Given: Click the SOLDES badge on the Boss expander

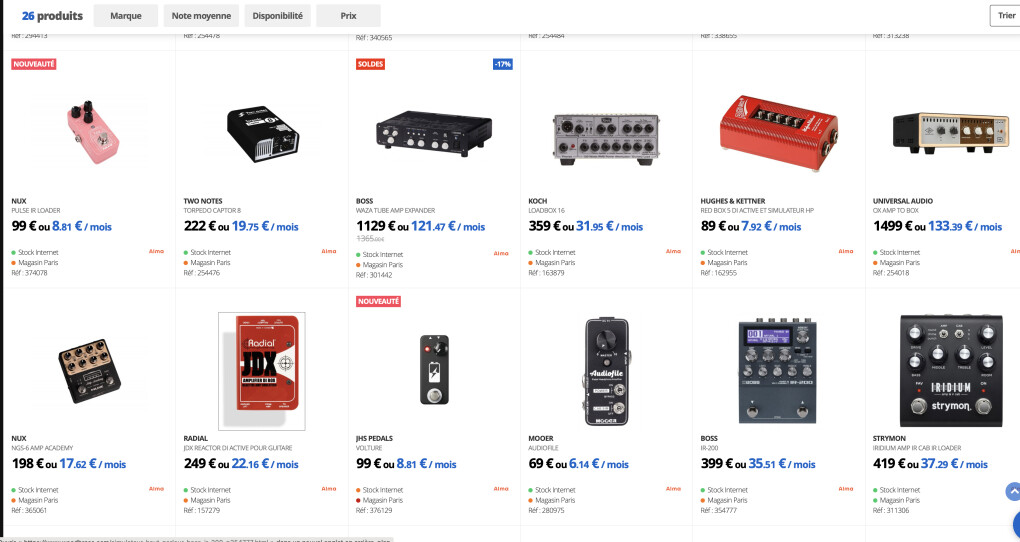Looking at the screenshot, I should pos(370,64).
